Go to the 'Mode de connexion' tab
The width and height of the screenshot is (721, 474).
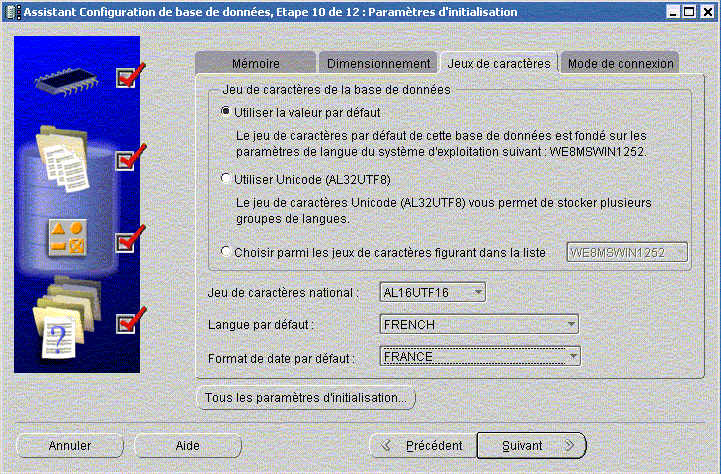pos(620,63)
